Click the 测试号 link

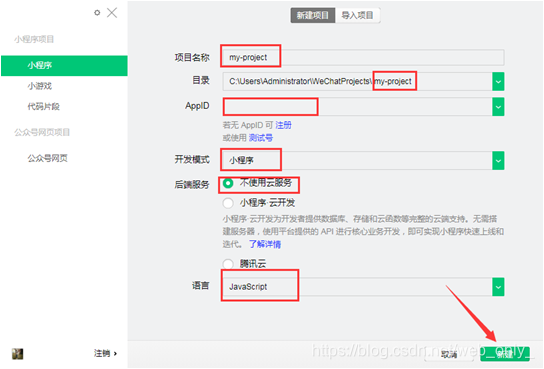point(261,138)
